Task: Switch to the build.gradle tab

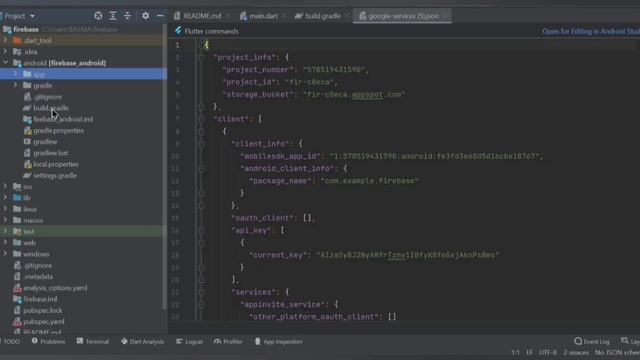Action: click(322, 16)
